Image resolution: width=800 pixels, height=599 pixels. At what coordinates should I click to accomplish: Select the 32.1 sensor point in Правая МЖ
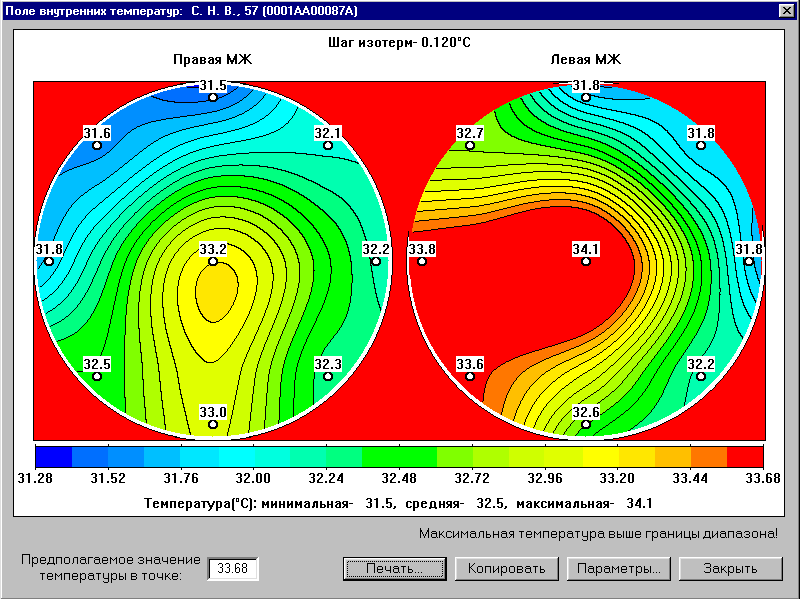pyautogui.click(x=328, y=145)
